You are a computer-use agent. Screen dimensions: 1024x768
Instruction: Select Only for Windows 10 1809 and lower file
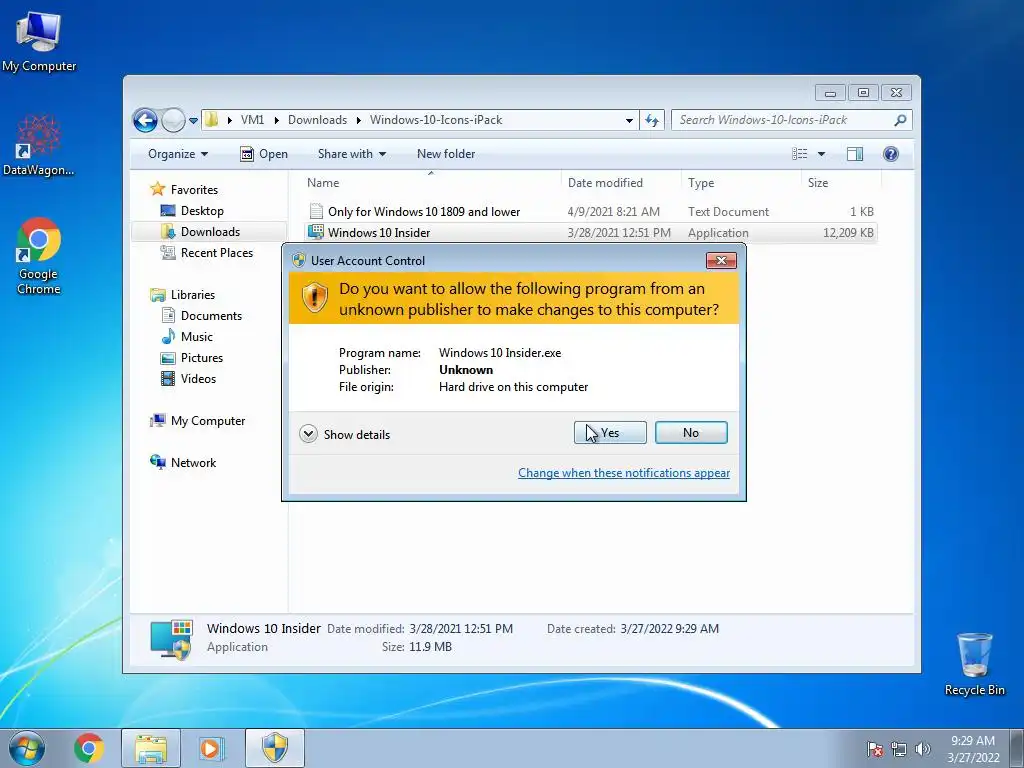tap(590, 212)
